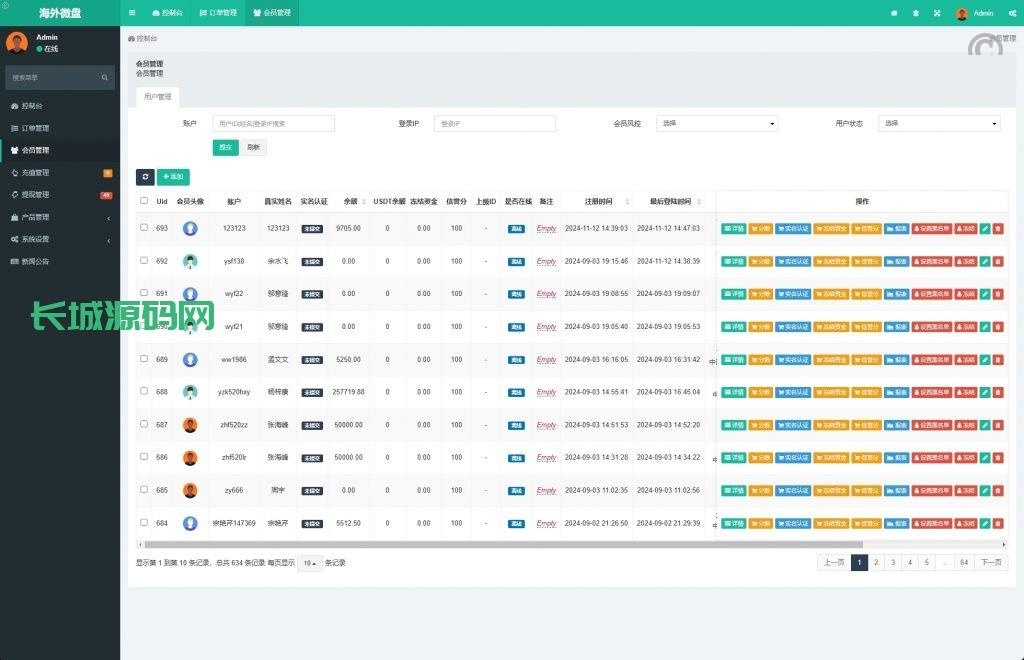Click the red delete trash icon for user 692

click(997, 262)
